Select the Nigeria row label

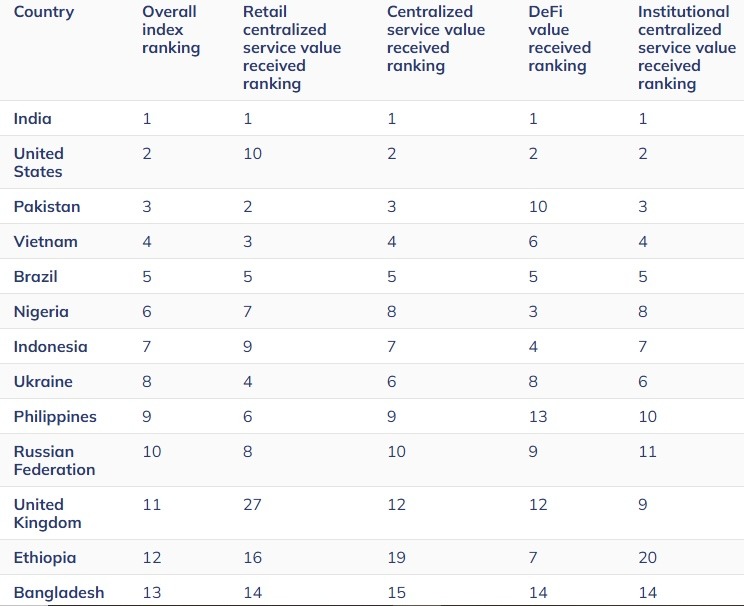[x=41, y=311]
